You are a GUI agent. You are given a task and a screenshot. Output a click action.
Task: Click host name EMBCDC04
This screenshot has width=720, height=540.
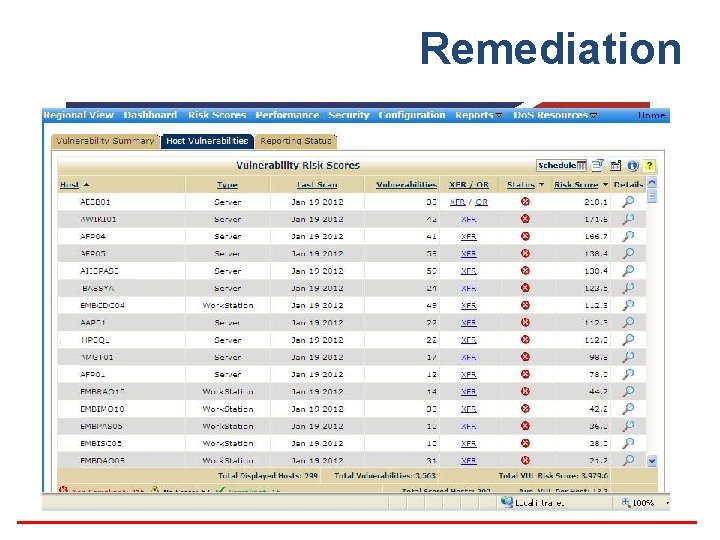click(102, 306)
